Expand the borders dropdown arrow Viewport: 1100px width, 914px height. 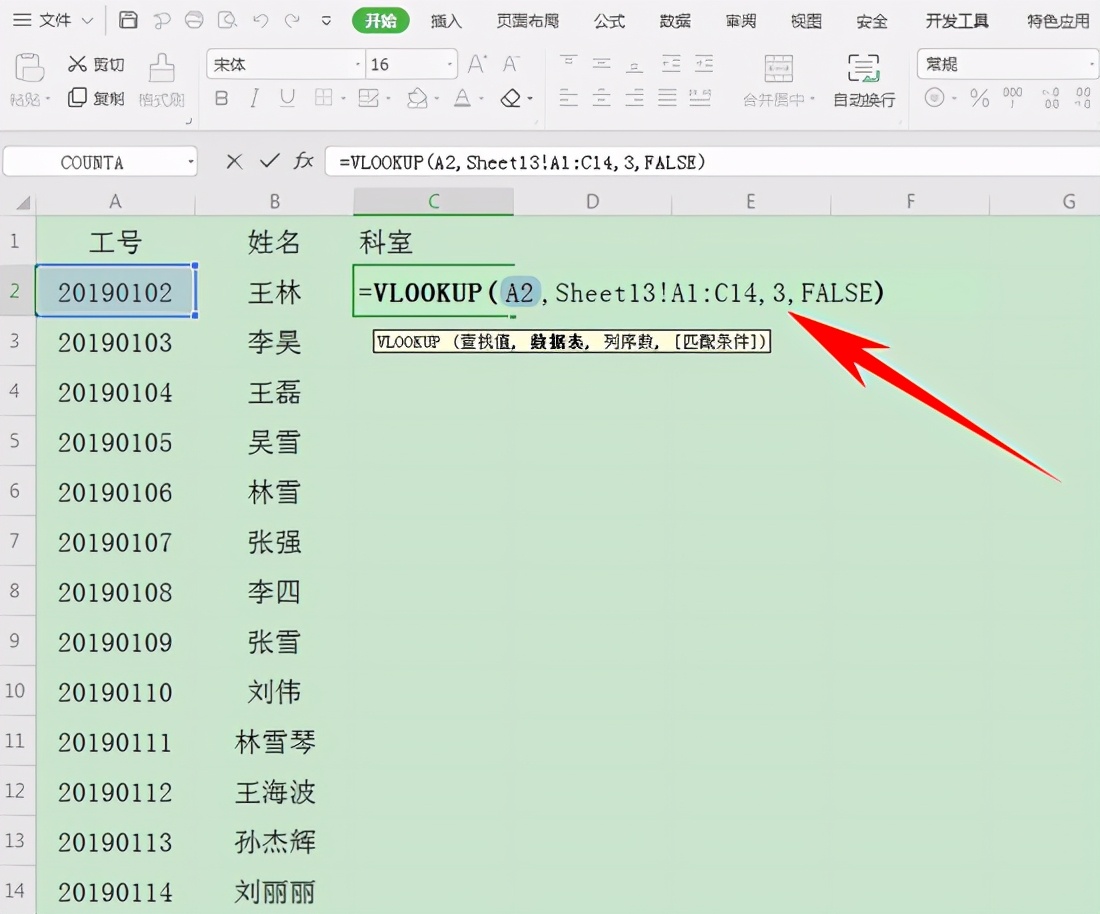coord(343,98)
